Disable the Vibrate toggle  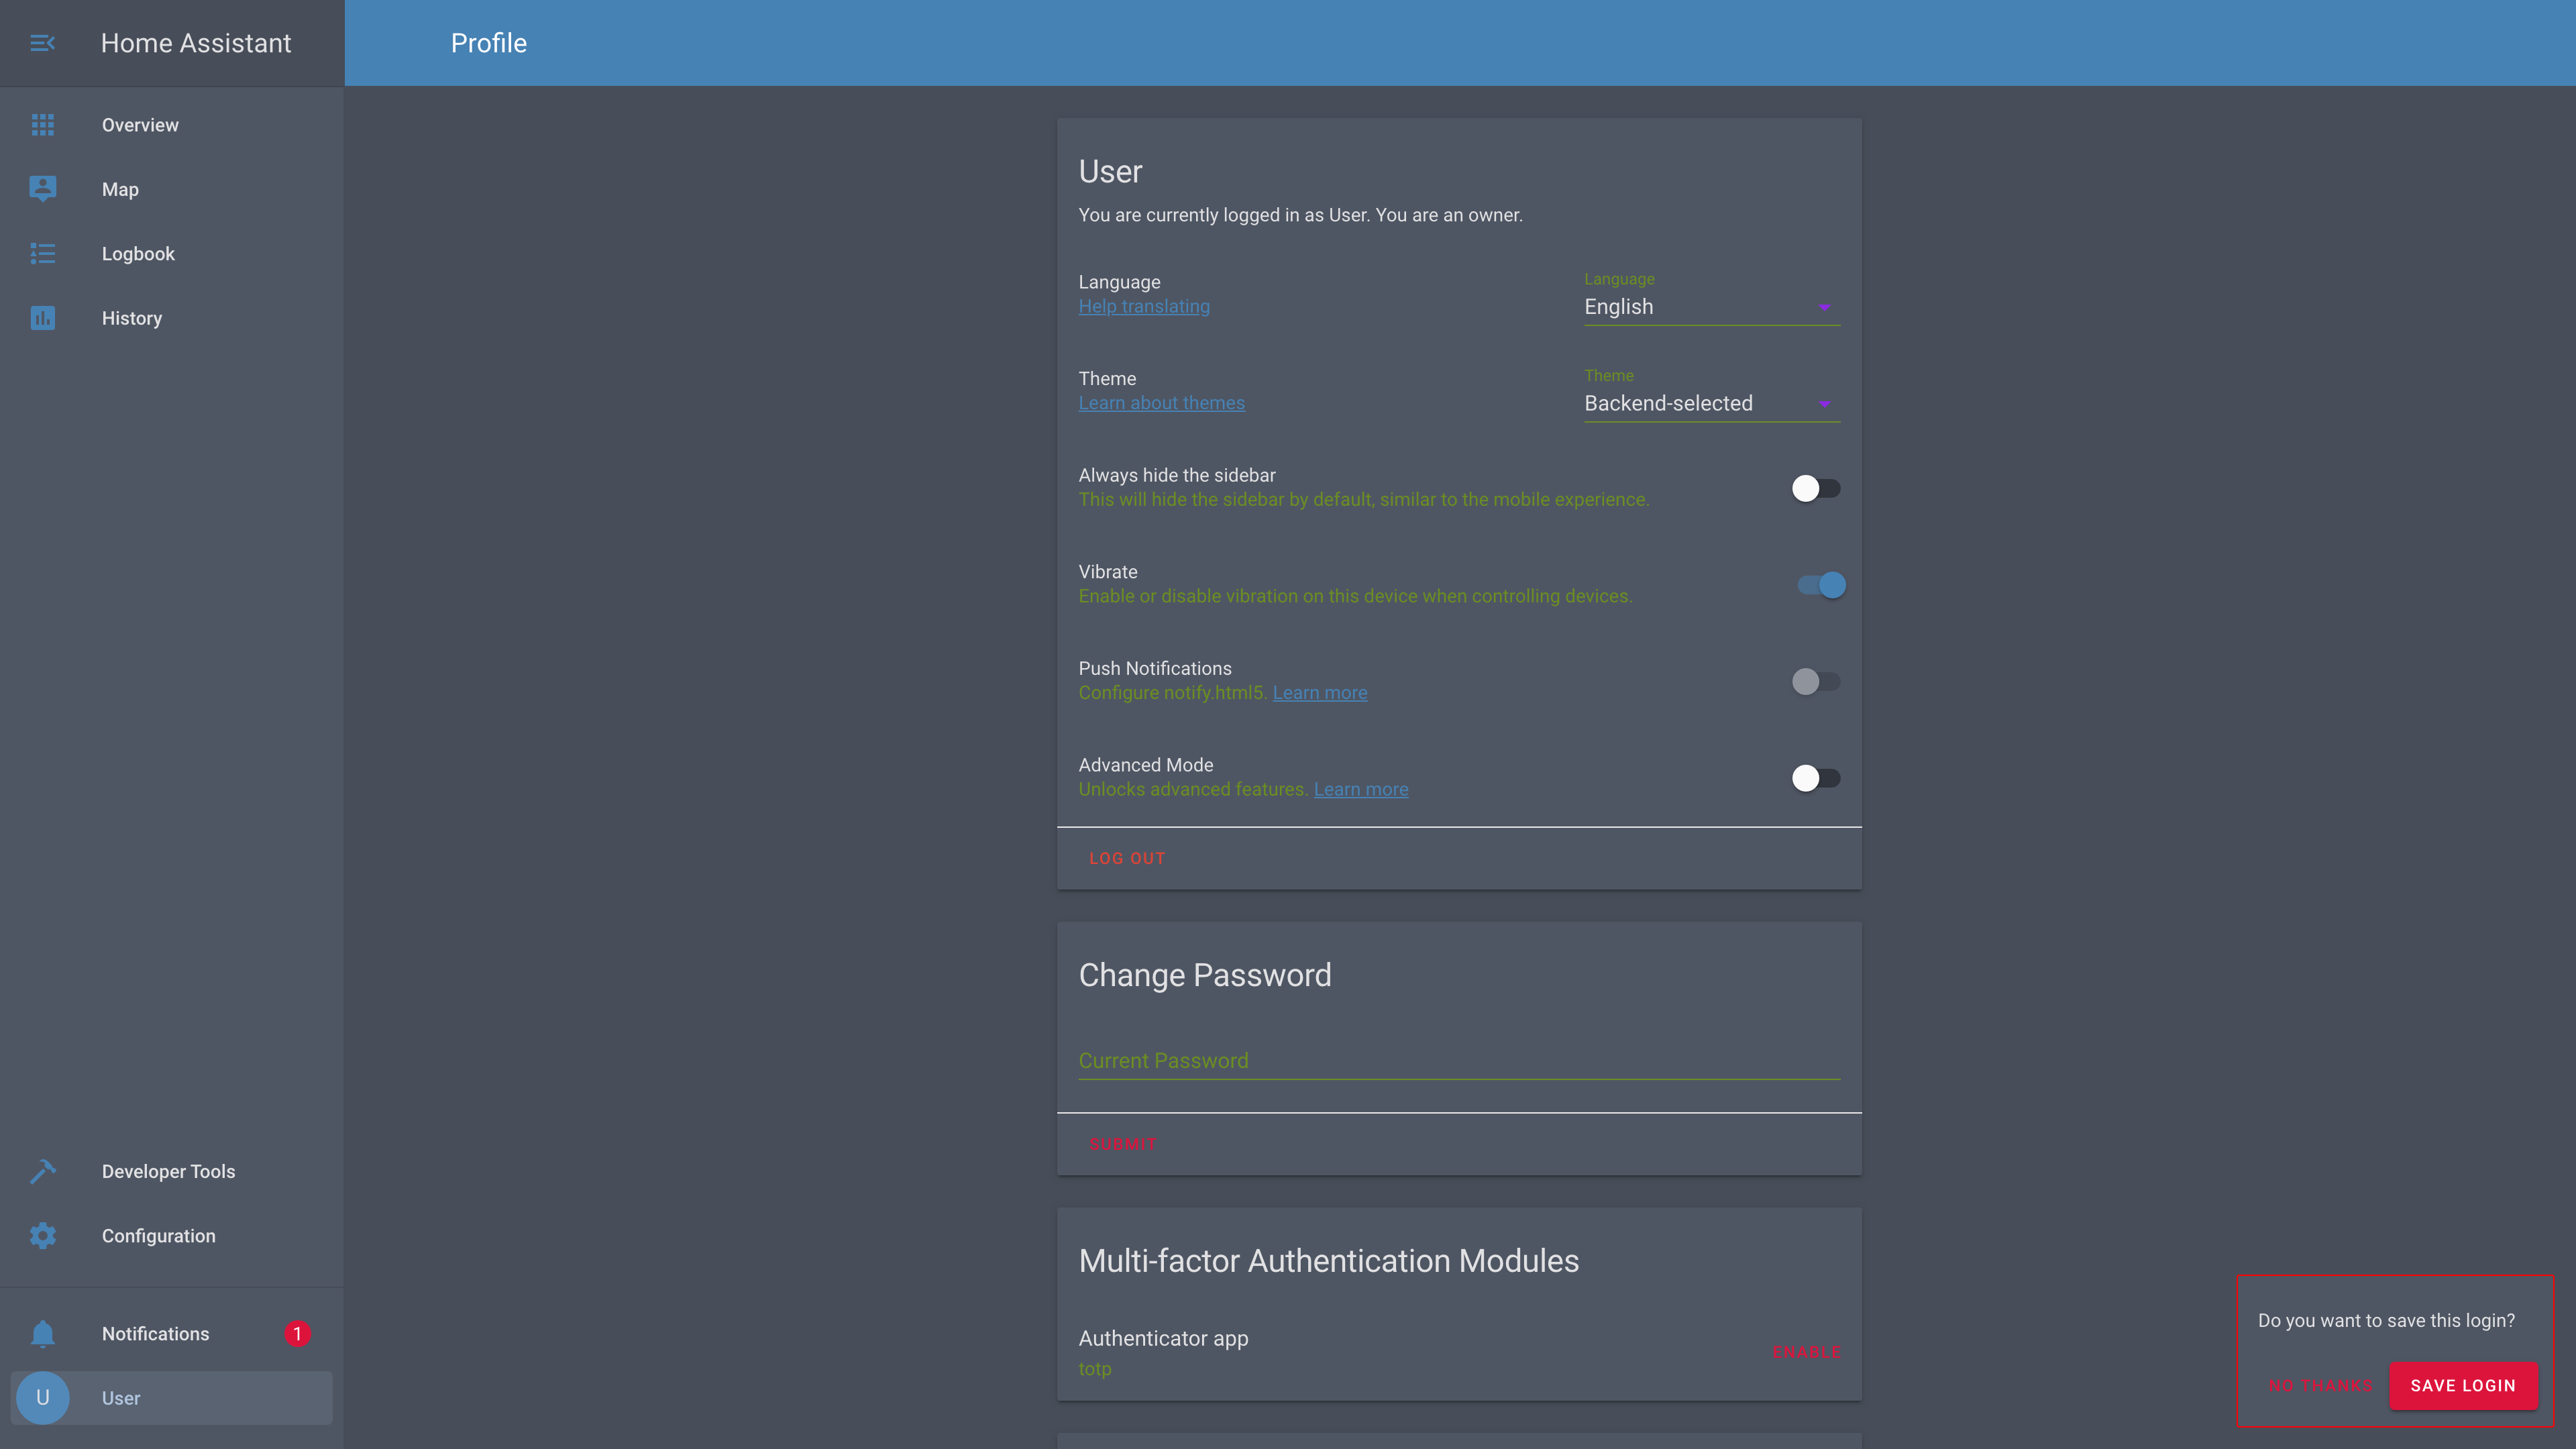1820,585
